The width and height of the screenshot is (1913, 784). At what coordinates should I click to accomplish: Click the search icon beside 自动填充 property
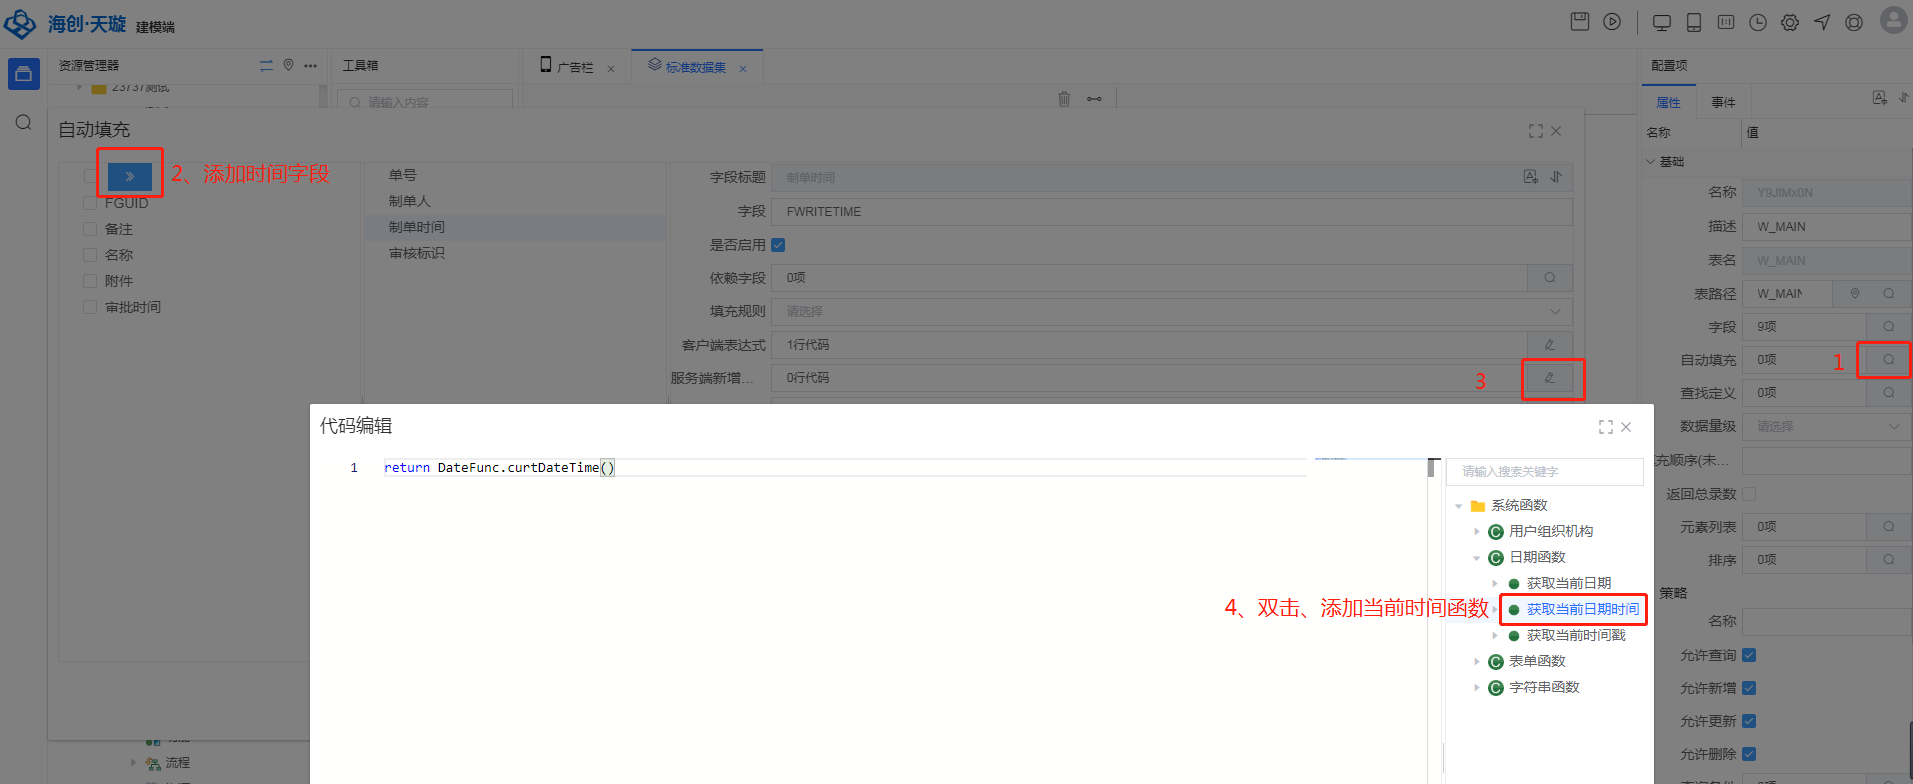tap(1888, 360)
